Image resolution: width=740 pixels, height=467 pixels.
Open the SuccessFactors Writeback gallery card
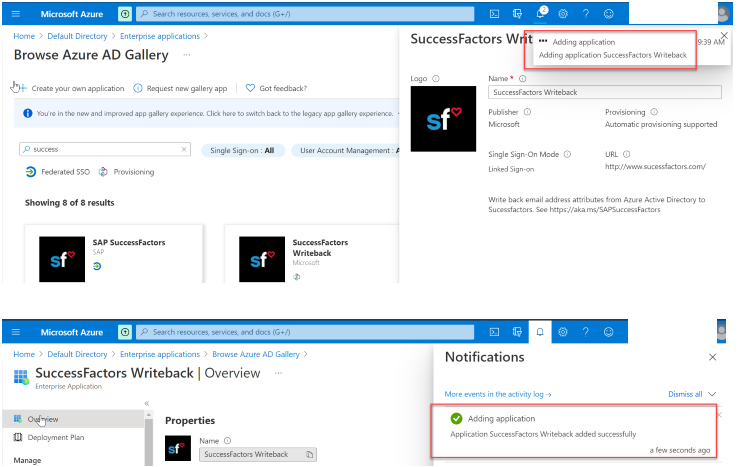click(311, 254)
